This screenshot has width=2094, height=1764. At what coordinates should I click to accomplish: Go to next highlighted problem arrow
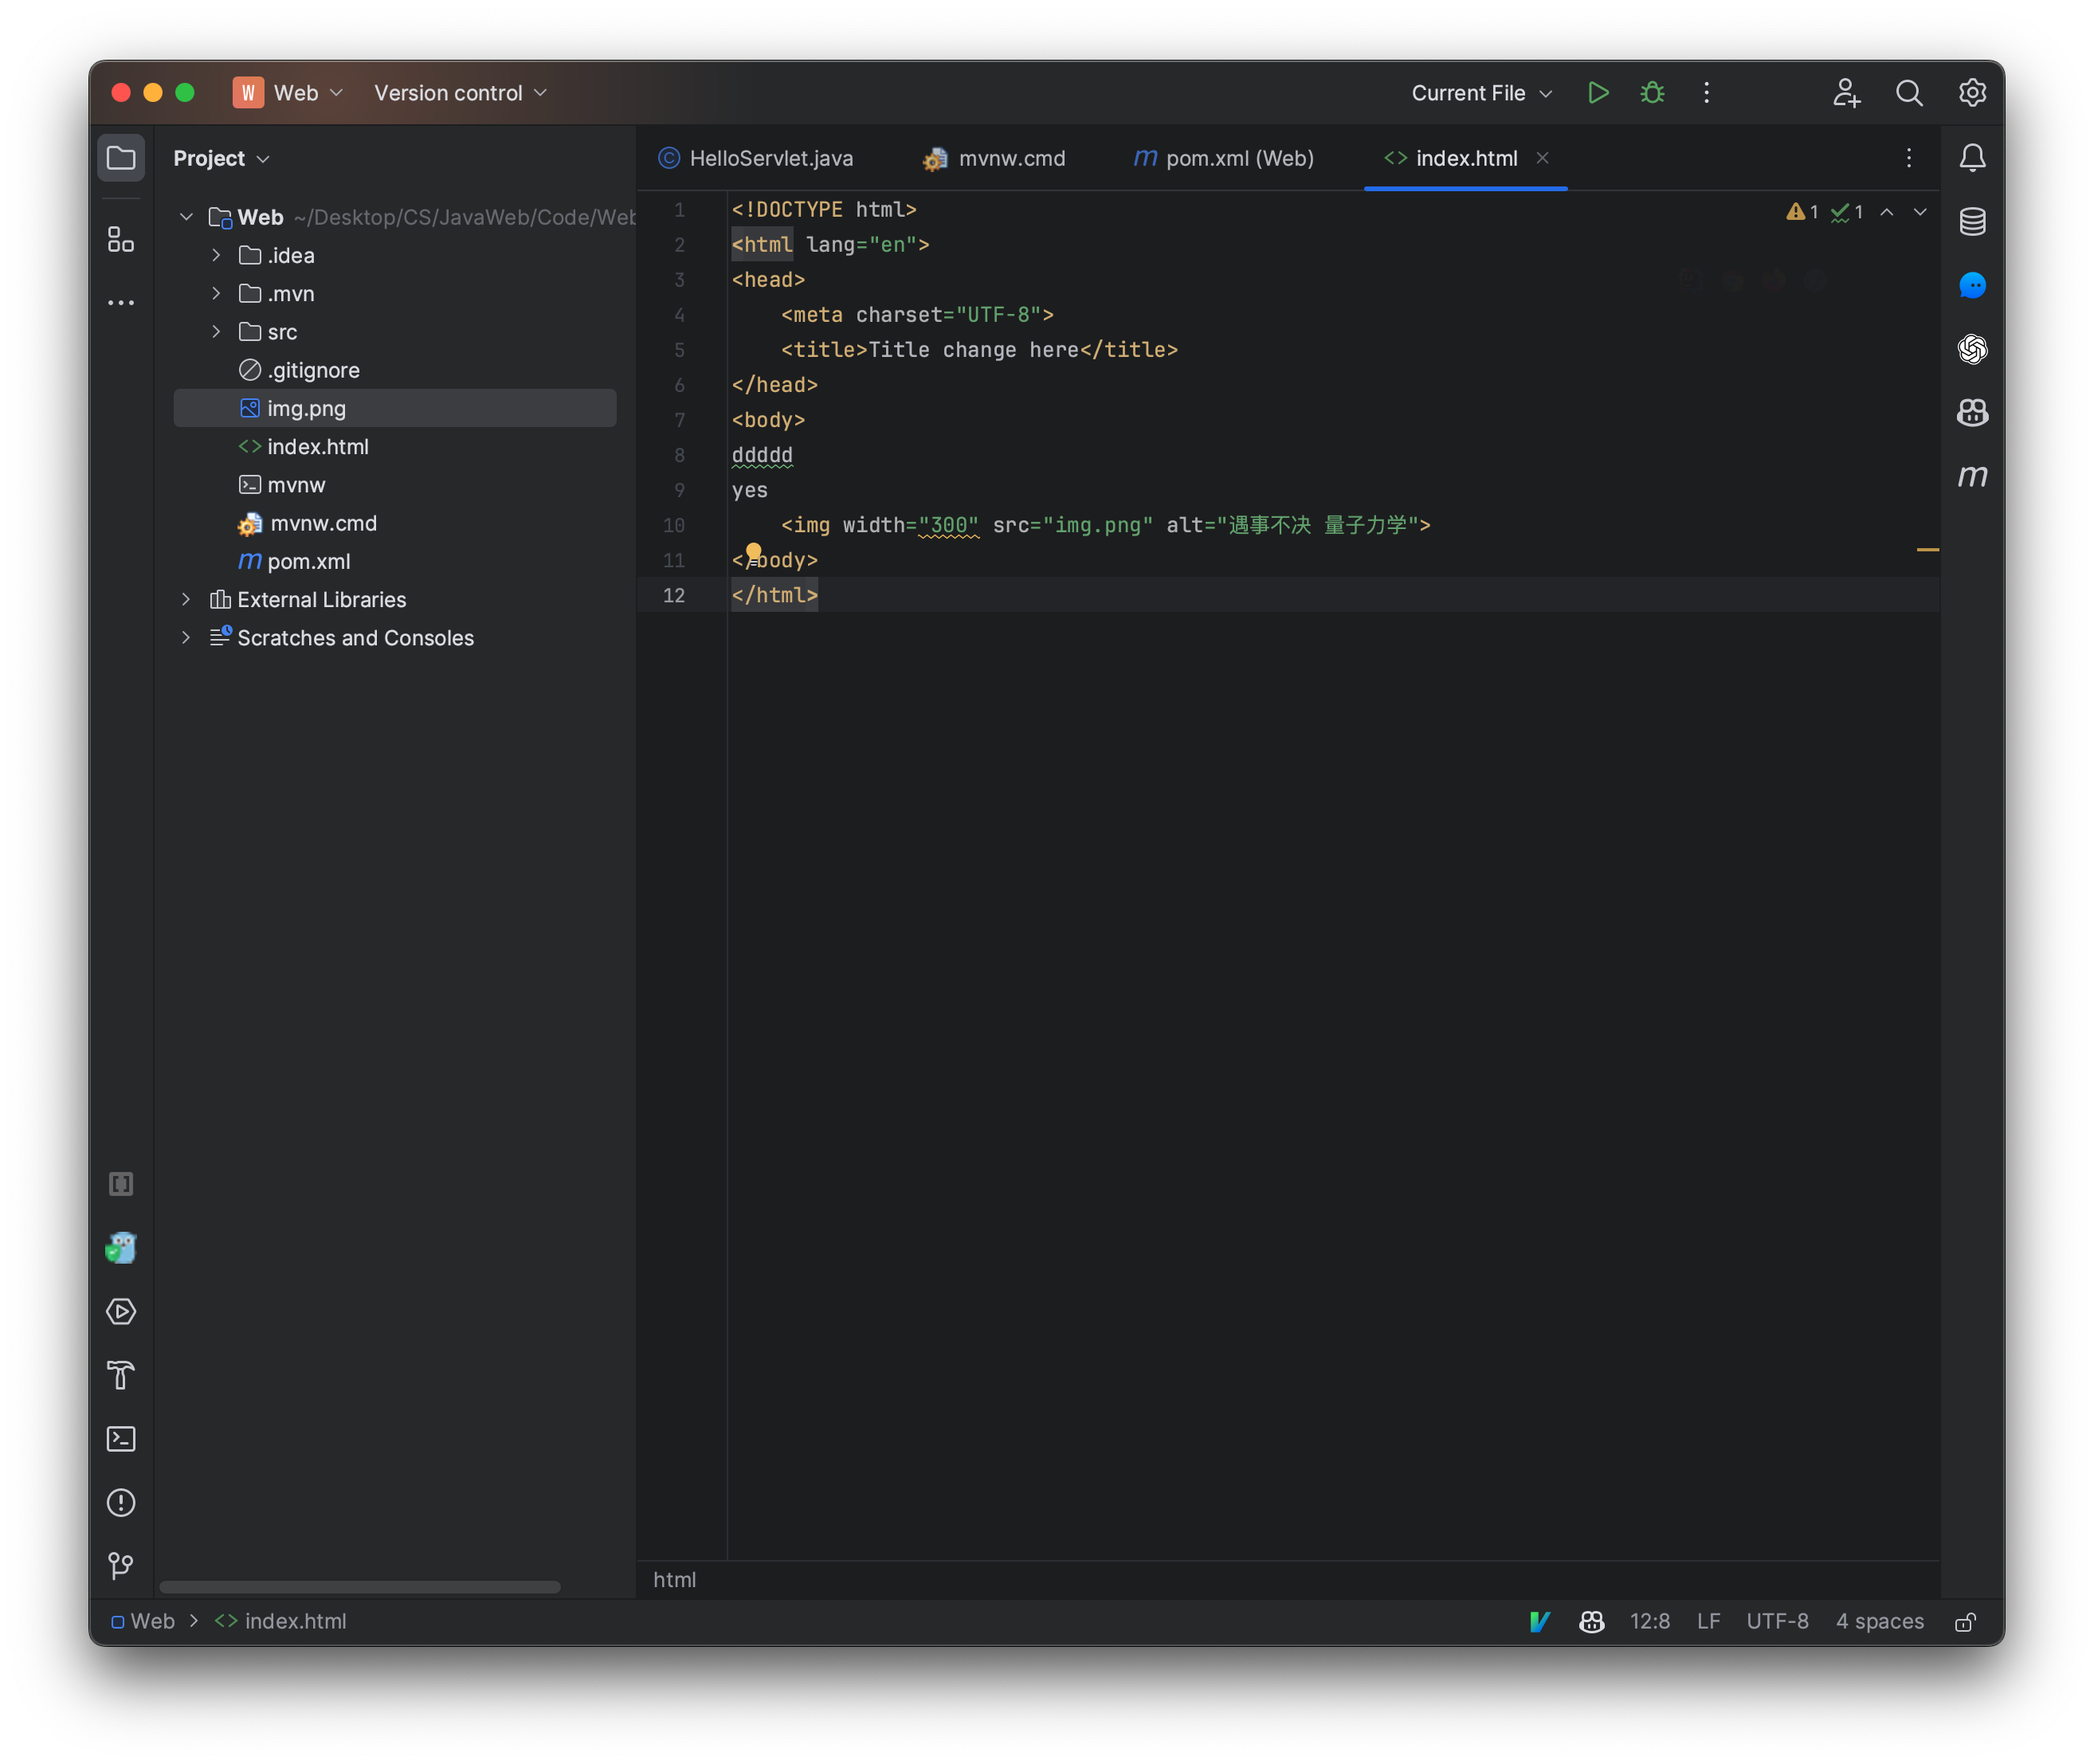point(1921,212)
